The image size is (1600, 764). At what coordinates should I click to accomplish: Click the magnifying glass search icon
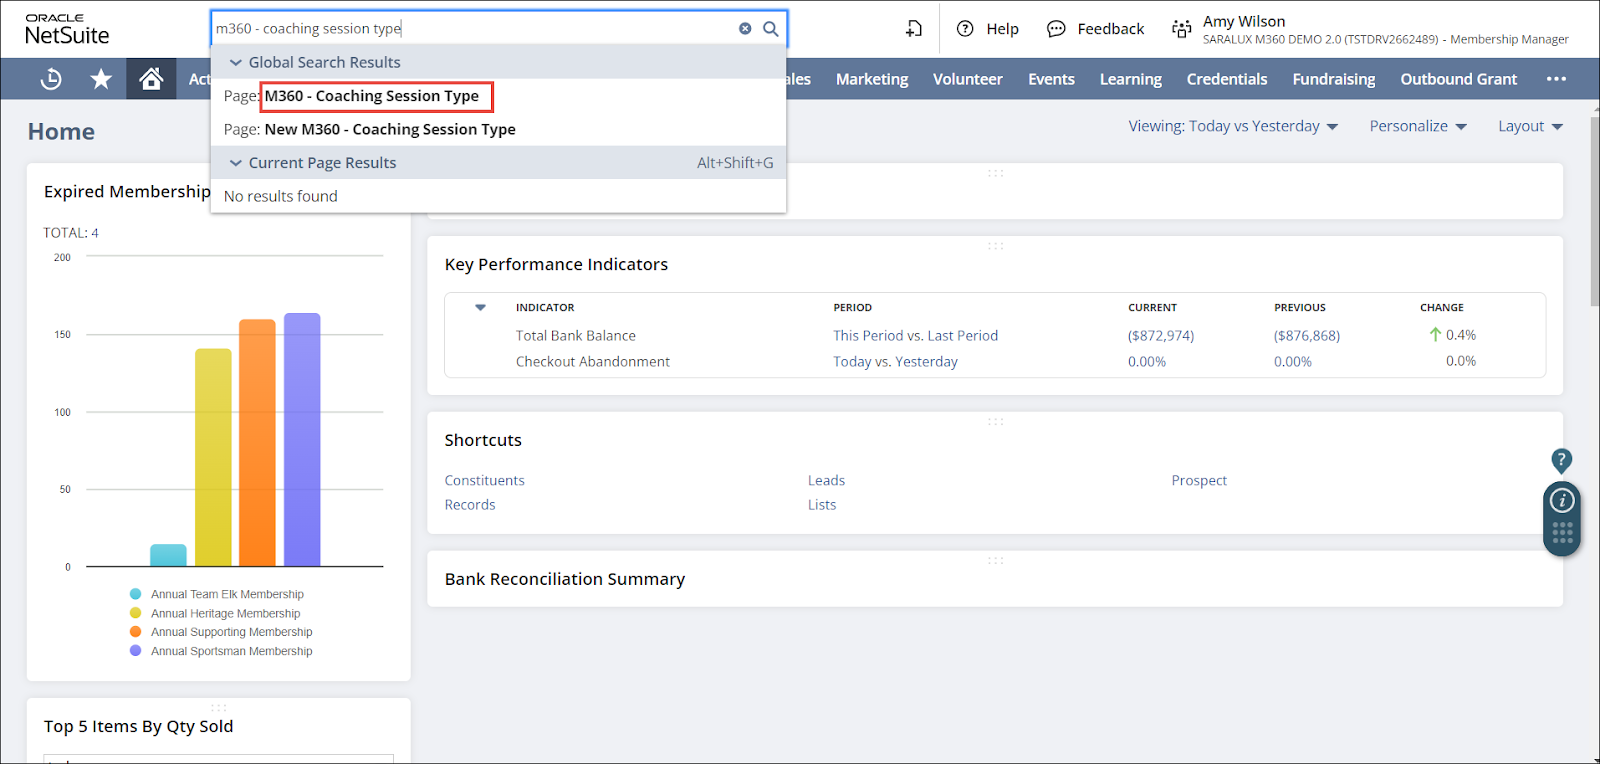click(771, 29)
